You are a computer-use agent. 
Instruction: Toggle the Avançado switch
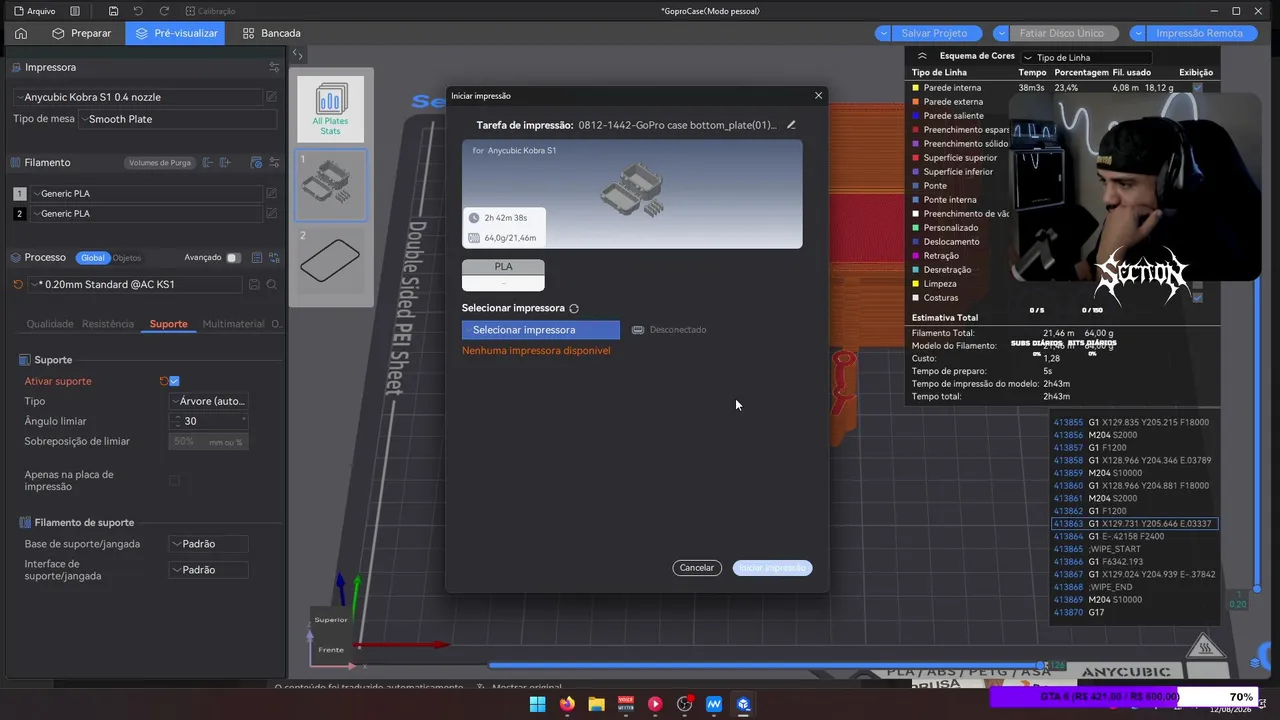point(233,257)
